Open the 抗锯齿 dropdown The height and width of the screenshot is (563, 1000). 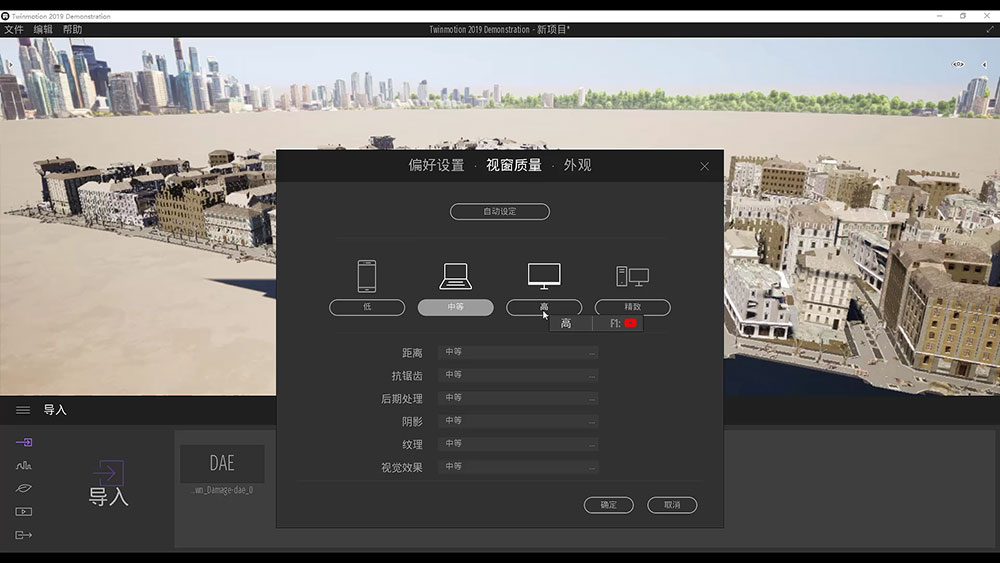pyautogui.click(x=518, y=375)
